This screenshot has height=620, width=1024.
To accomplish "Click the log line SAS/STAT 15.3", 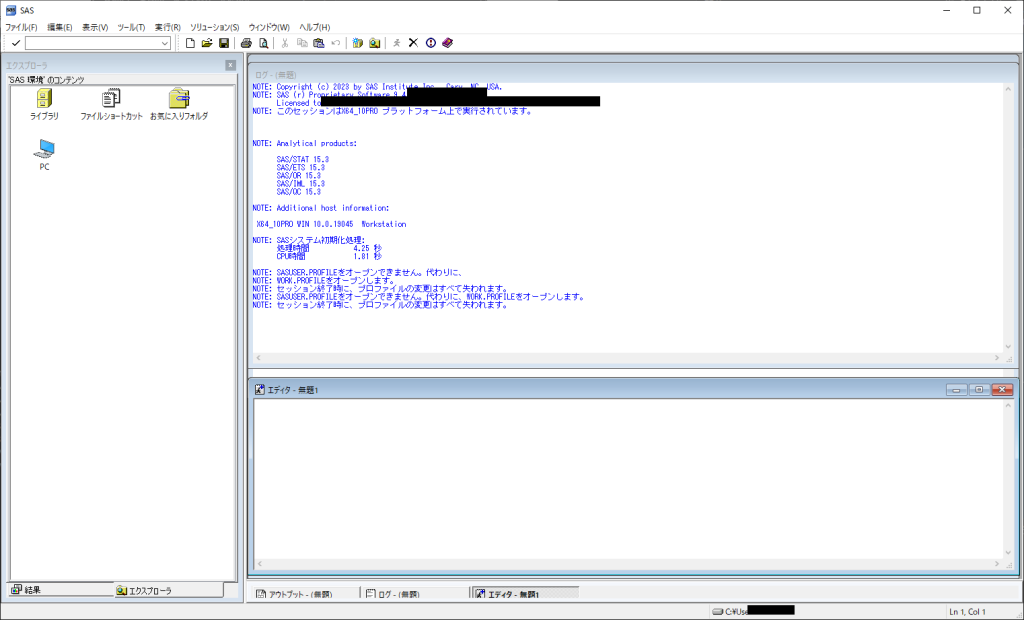I will click(x=302, y=159).
